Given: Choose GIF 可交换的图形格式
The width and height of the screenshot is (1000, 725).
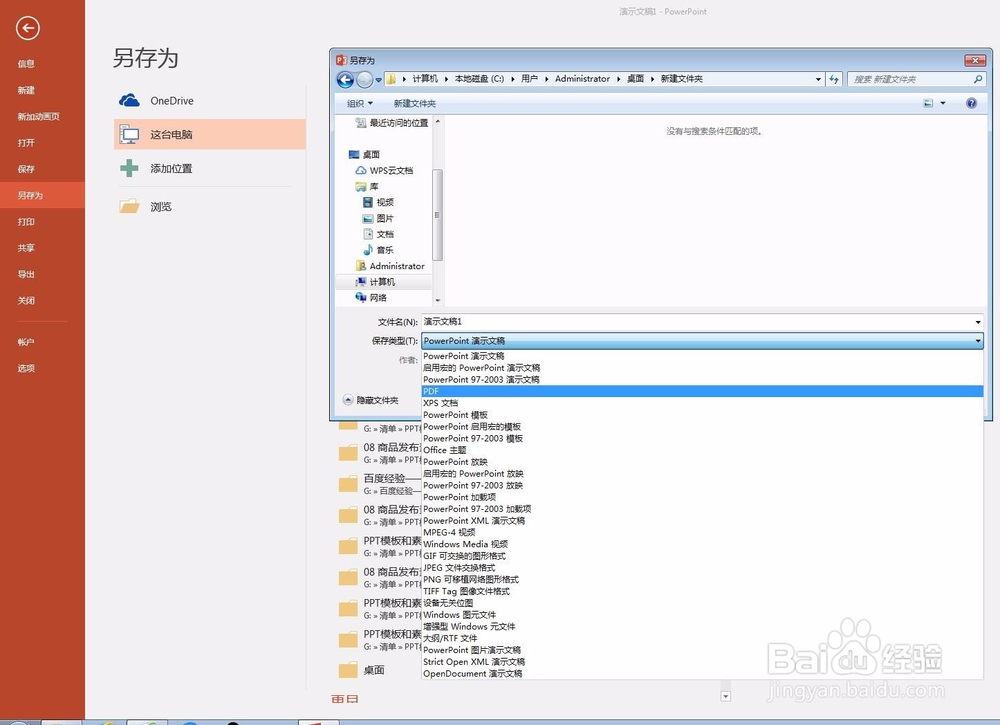Looking at the screenshot, I should 702,556.
